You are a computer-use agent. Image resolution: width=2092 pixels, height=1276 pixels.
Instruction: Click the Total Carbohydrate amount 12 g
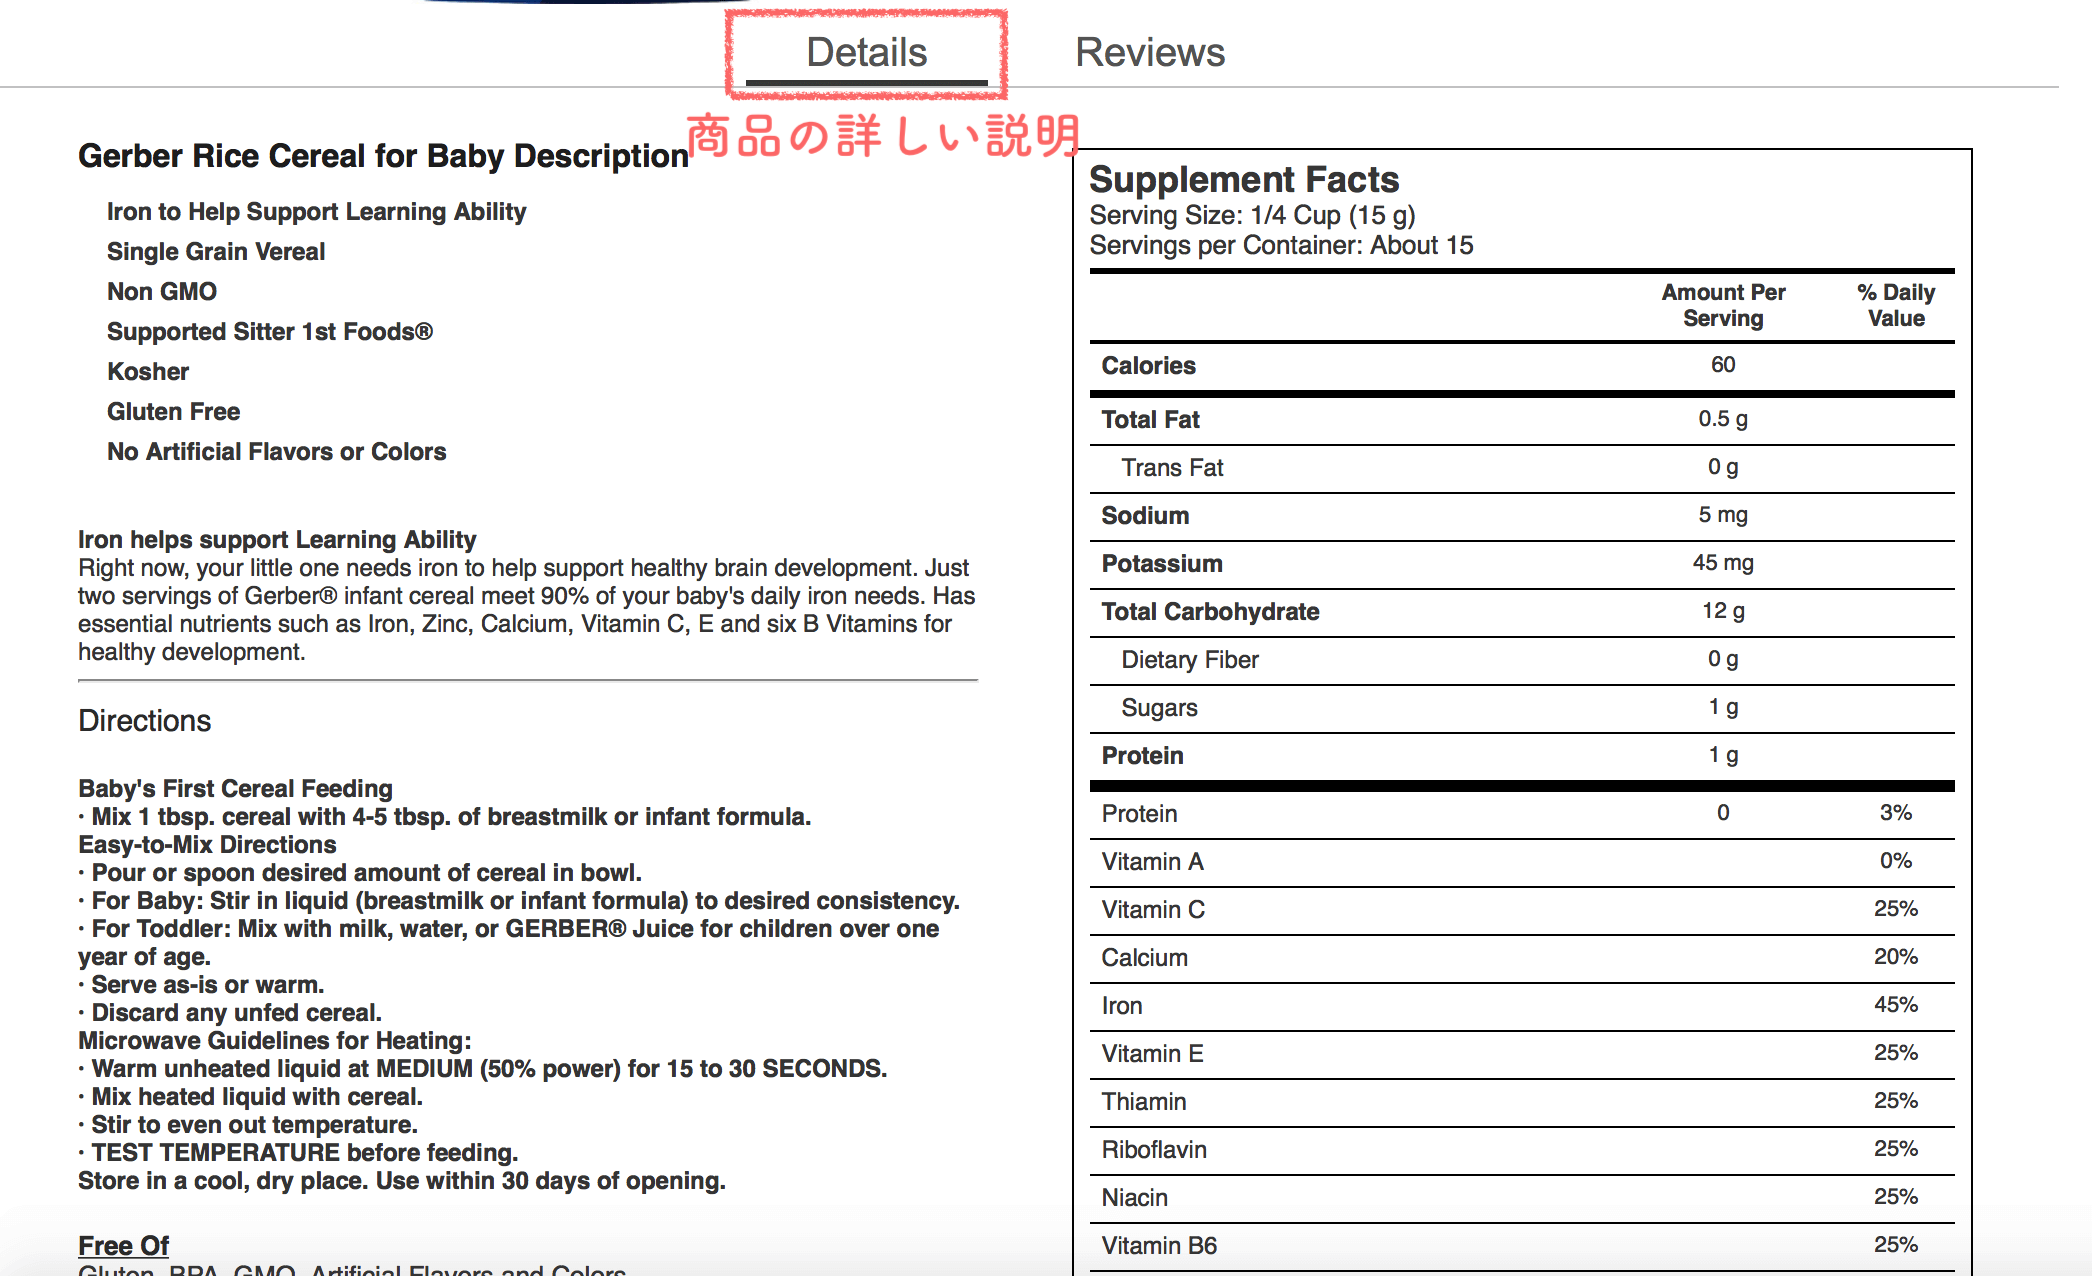pos(1723,611)
